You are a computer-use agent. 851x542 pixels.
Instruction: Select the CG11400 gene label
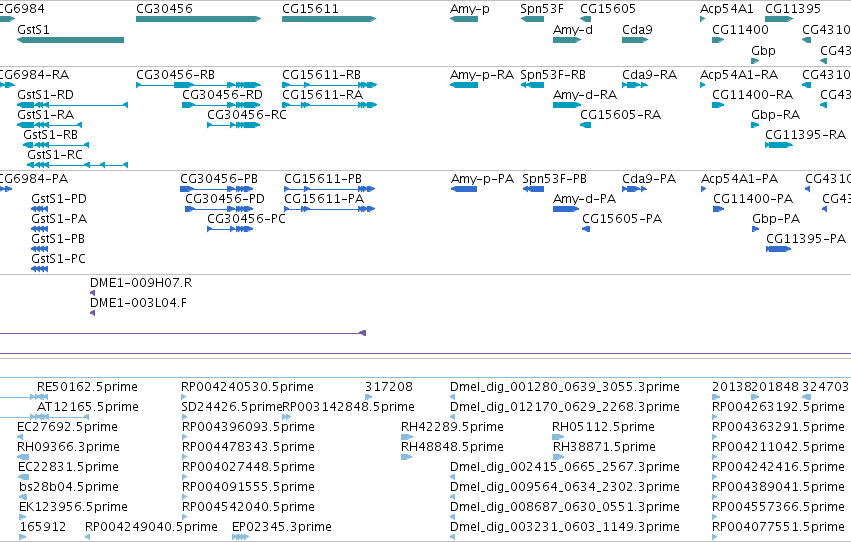[740, 30]
